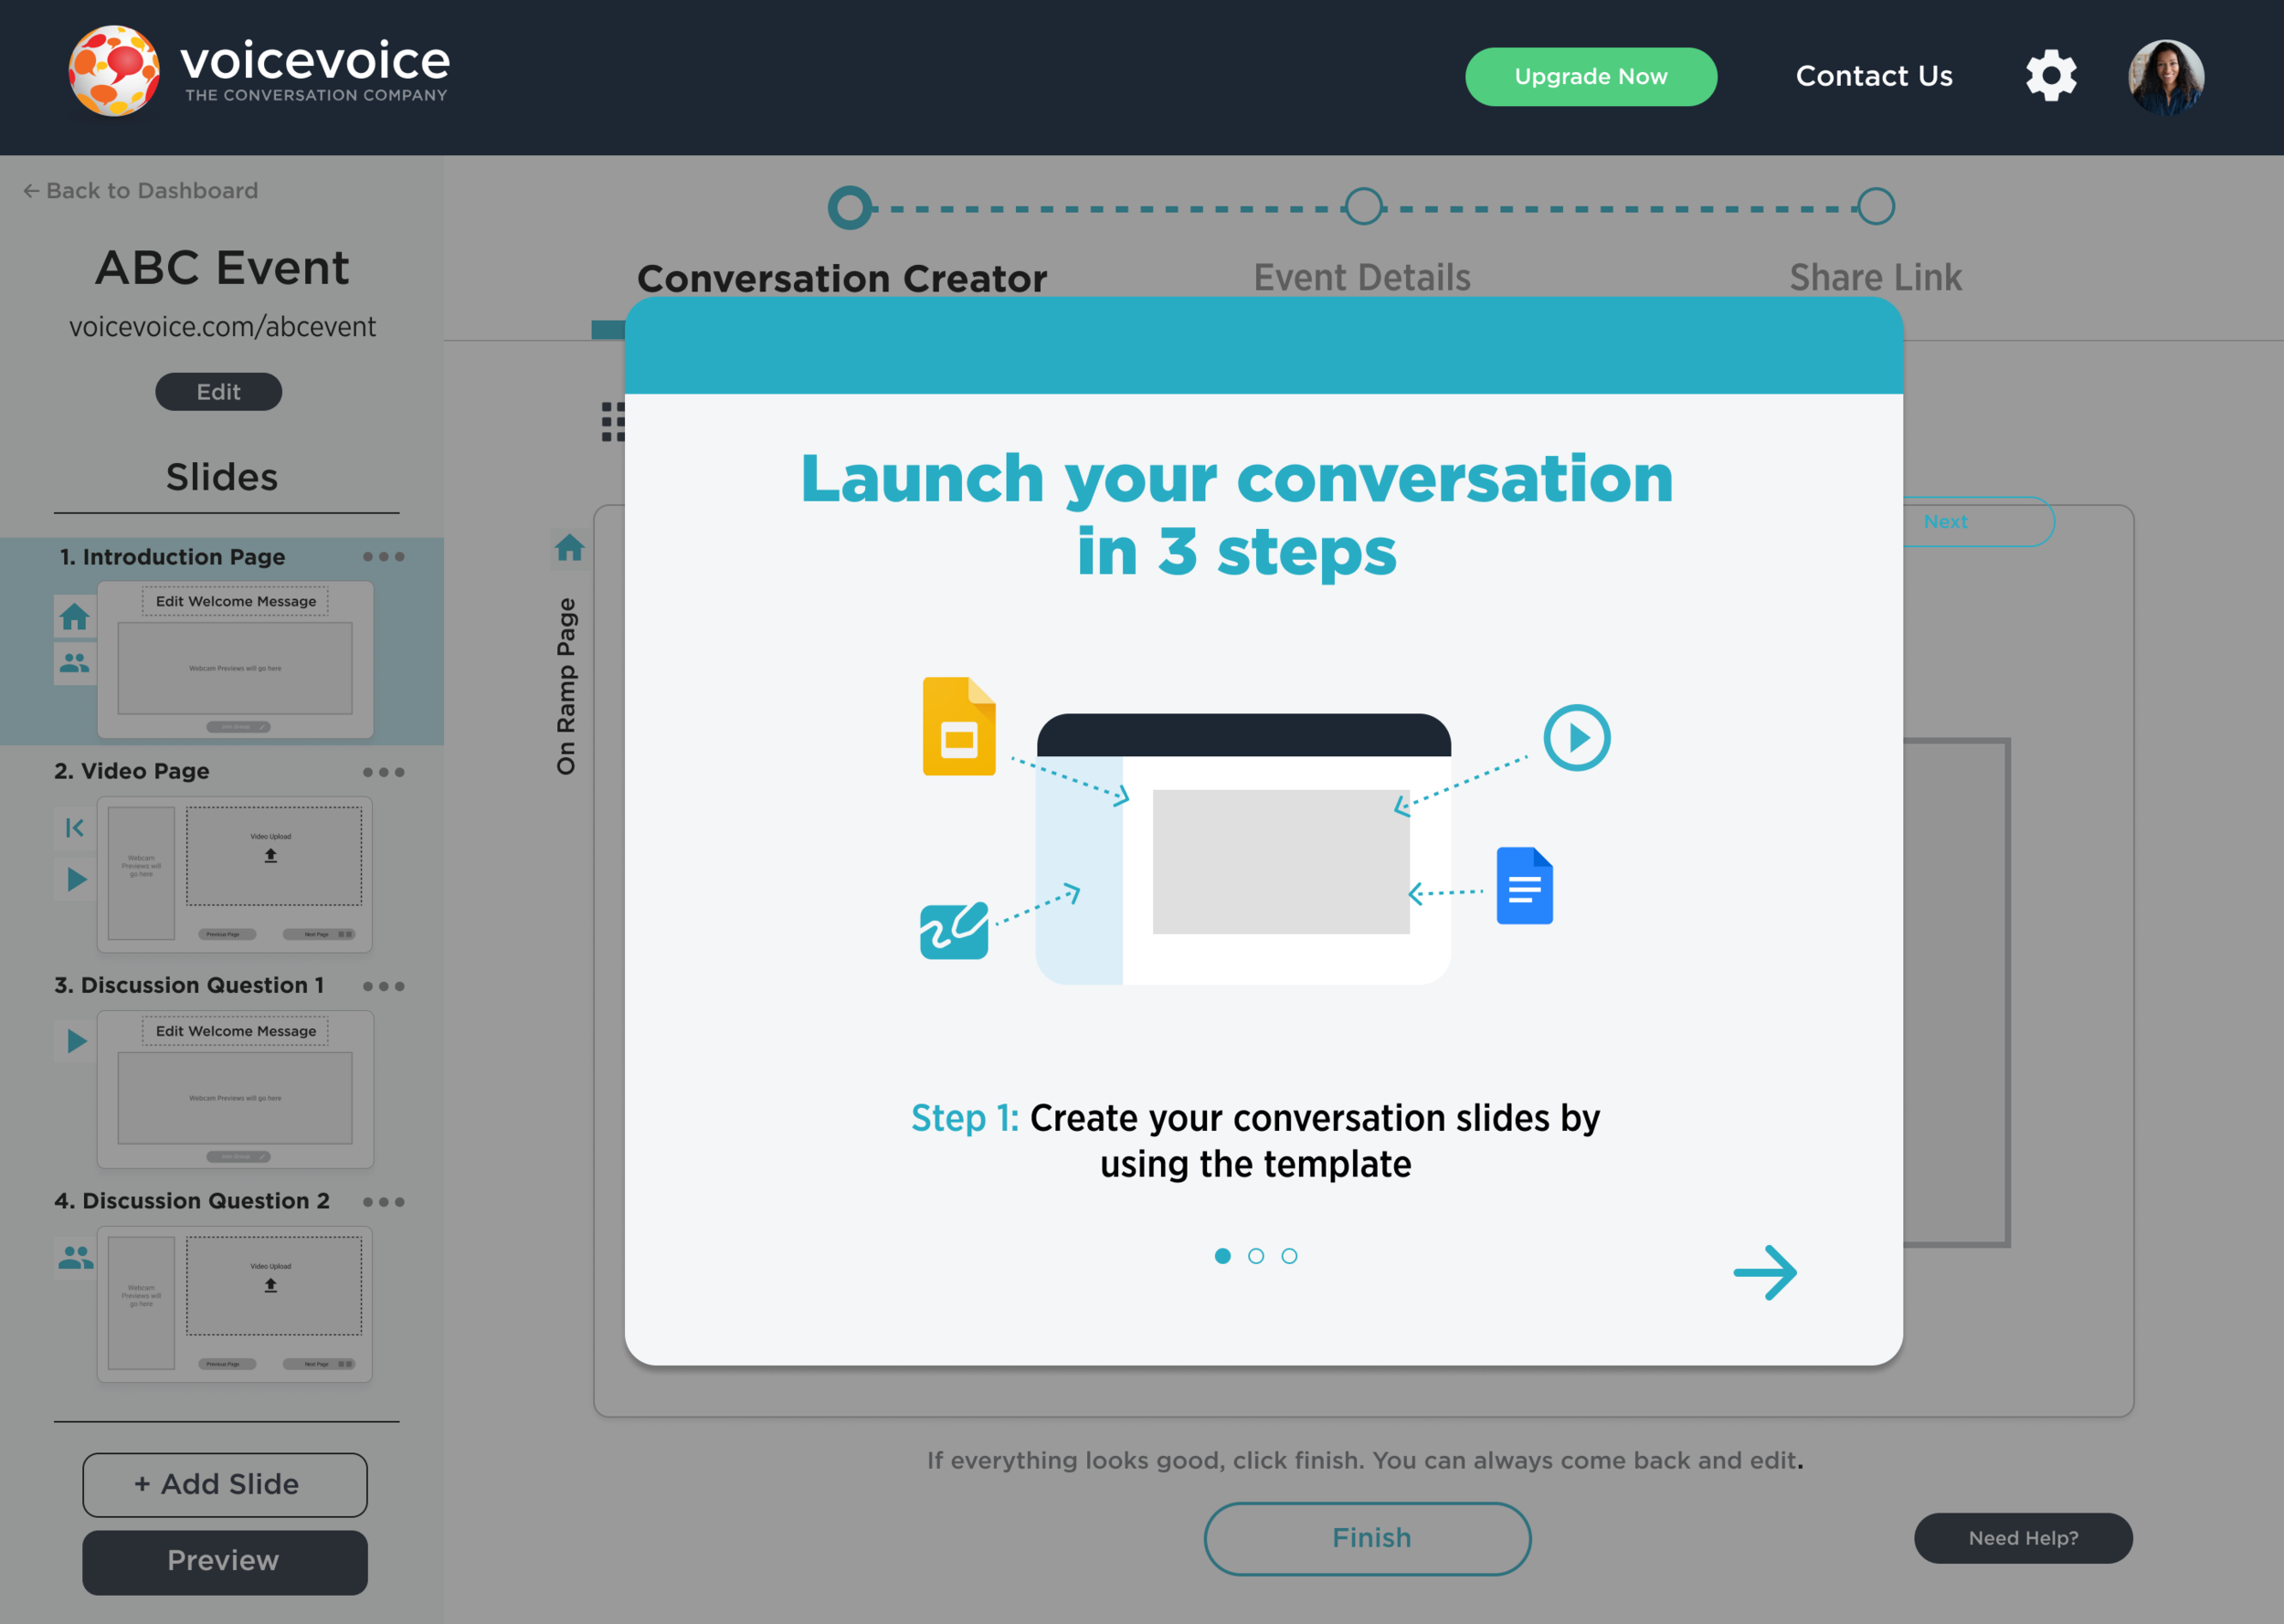
Task: Click the next arrow in the onboarding modal
Action: [x=1764, y=1272]
